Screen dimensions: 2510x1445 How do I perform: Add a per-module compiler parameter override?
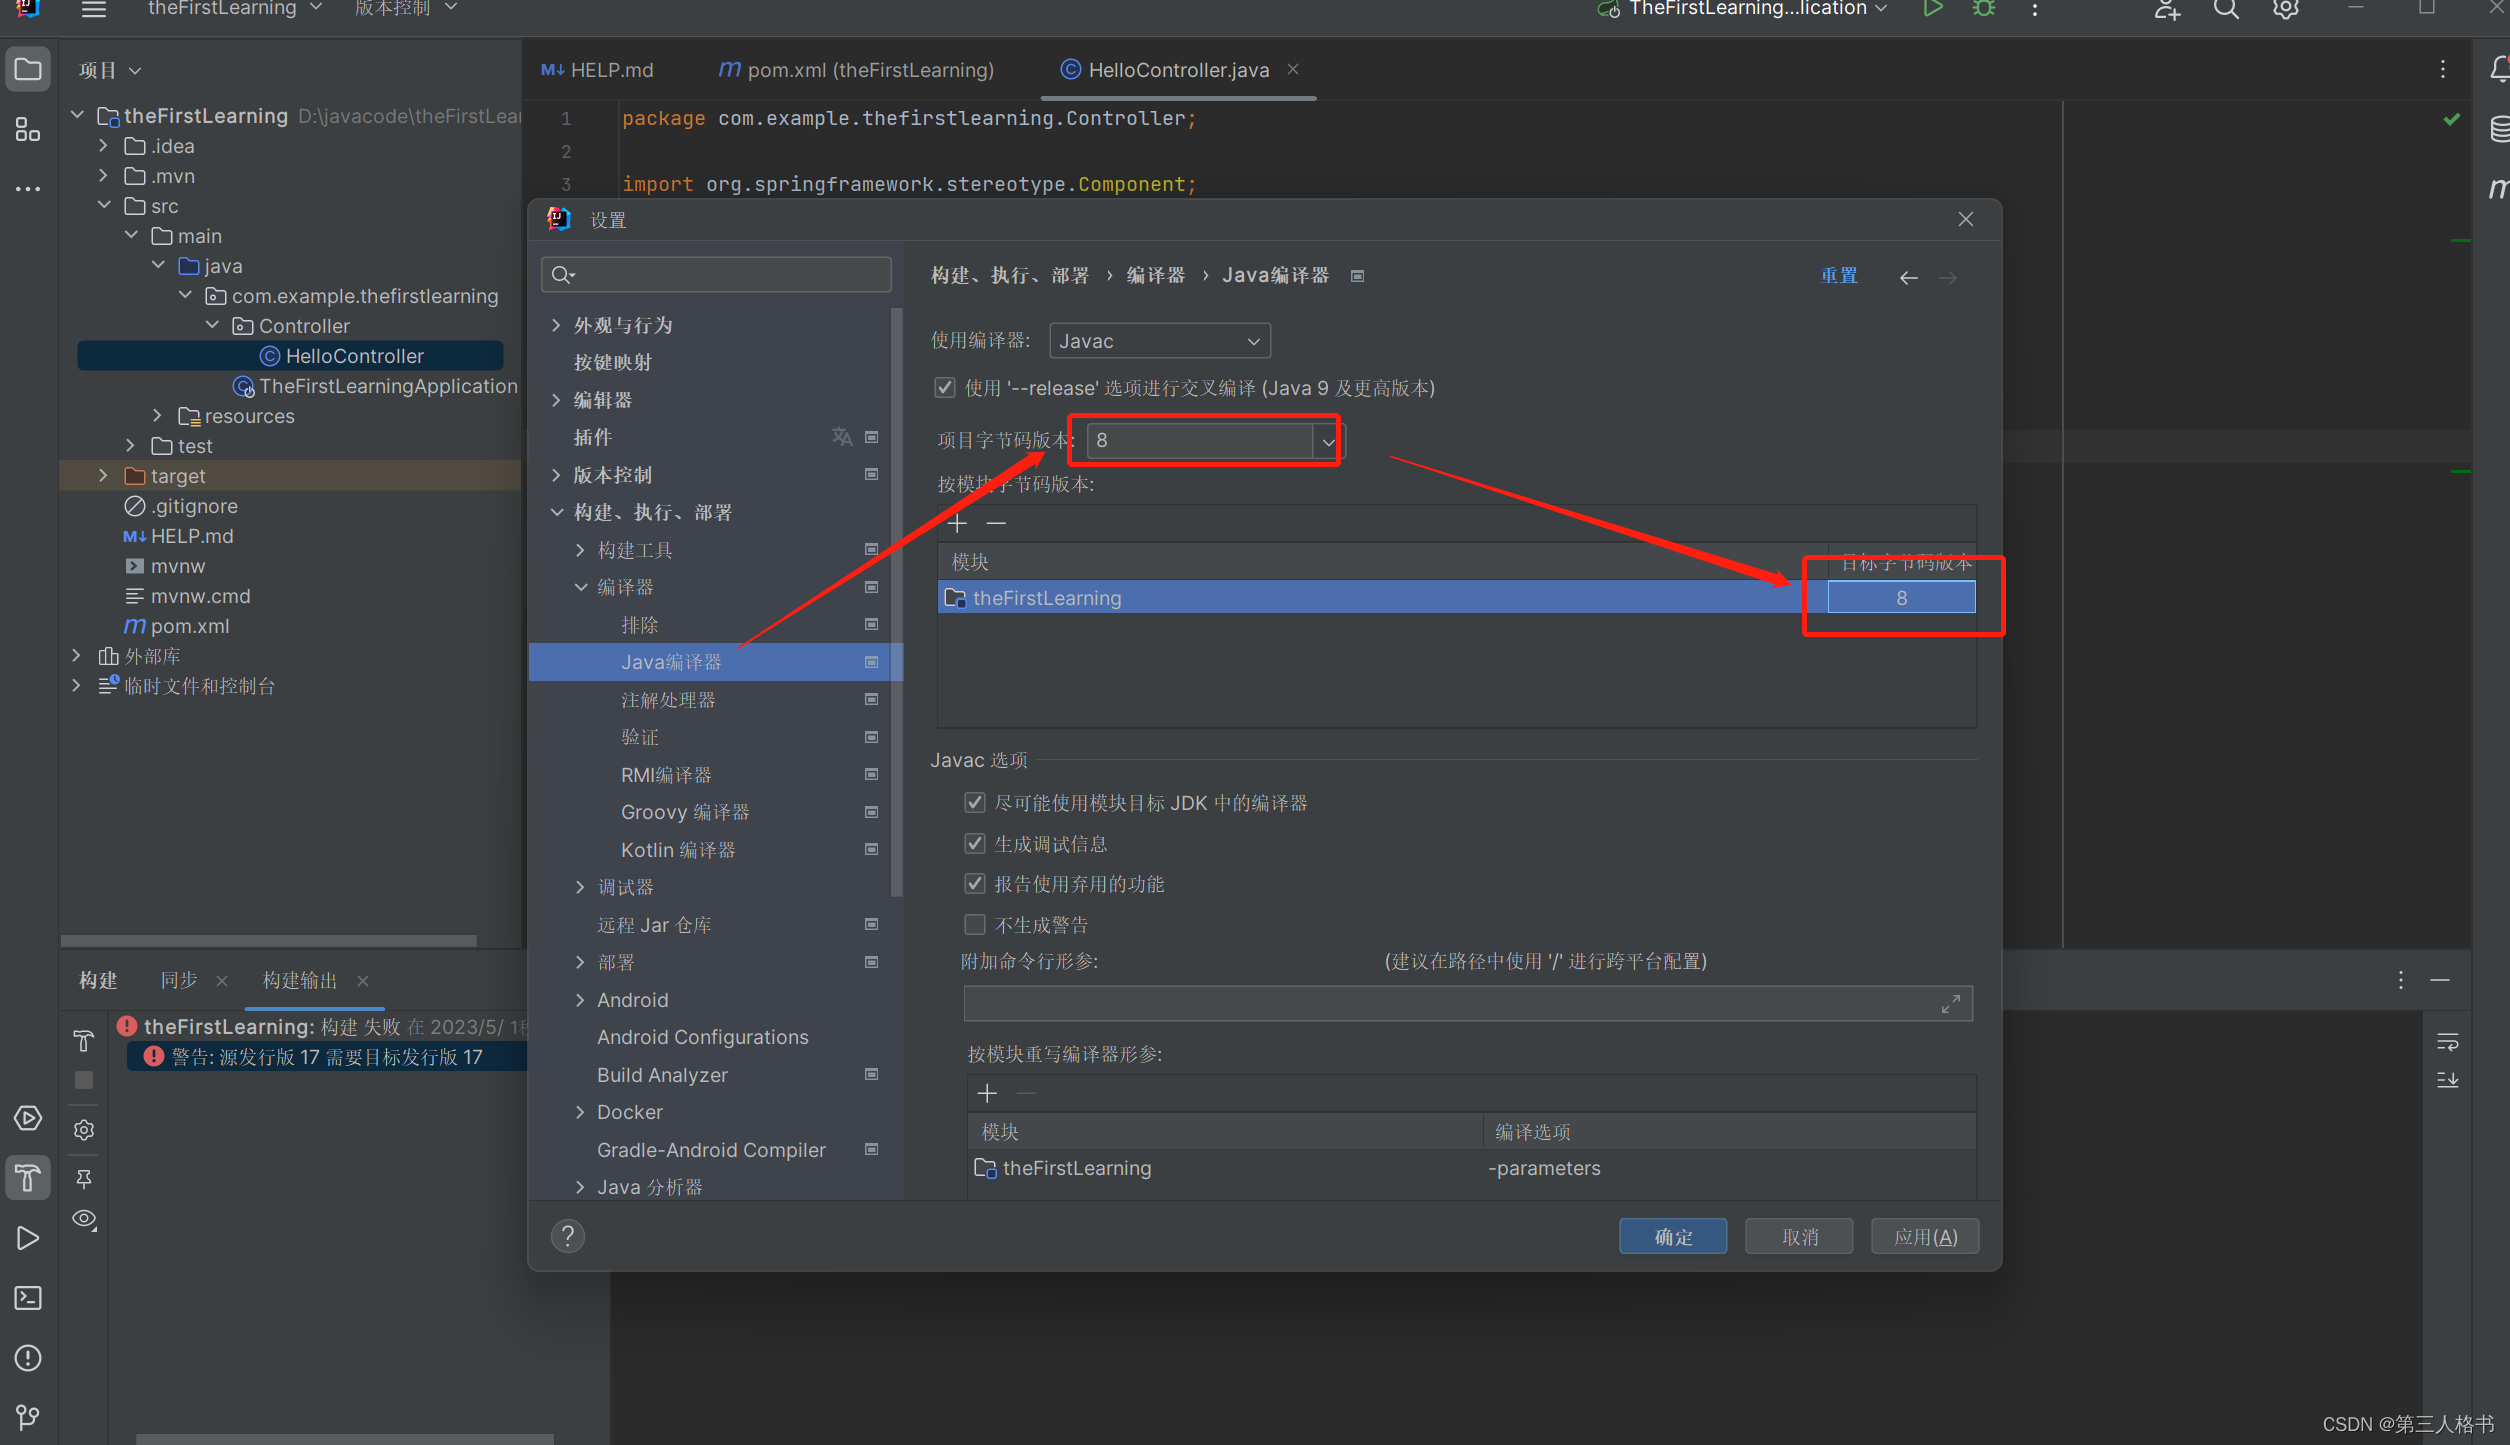pyautogui.click(x=987, y=1093)
